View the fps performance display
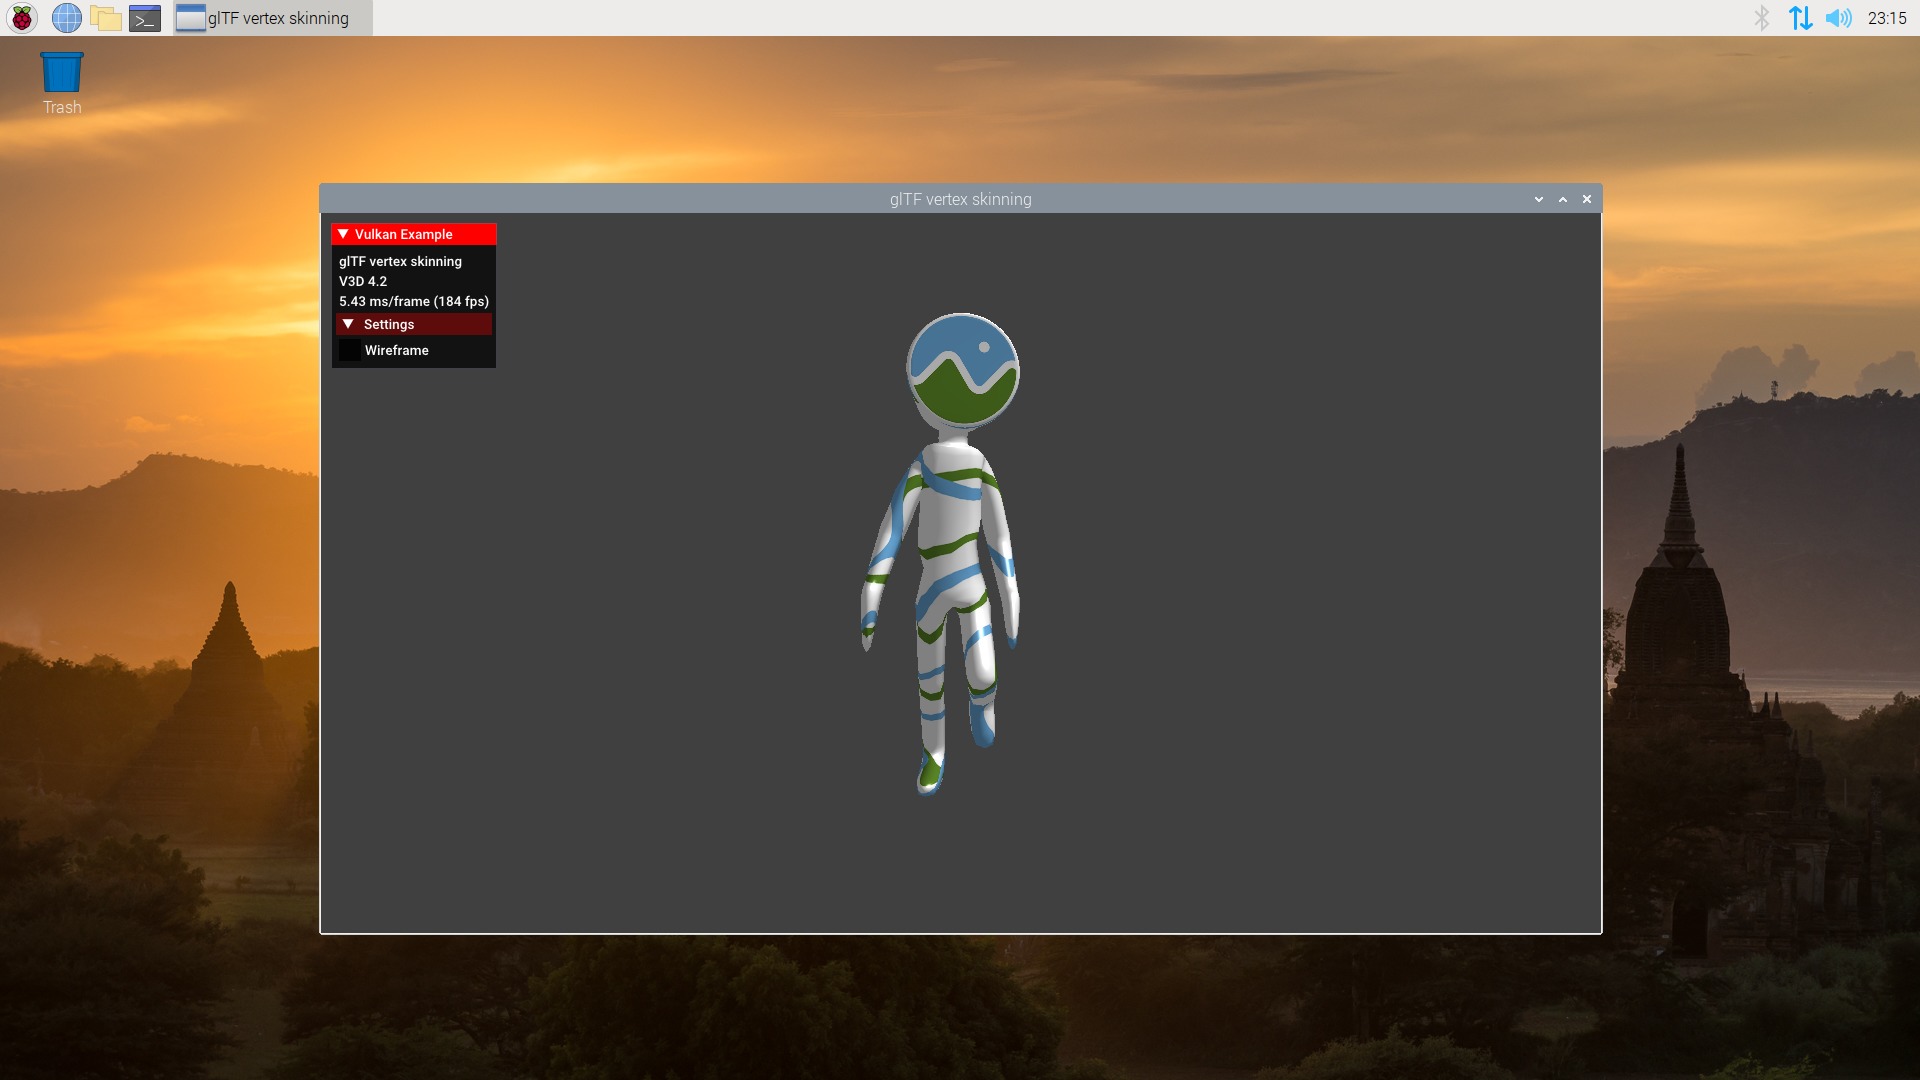 [413, 301]
